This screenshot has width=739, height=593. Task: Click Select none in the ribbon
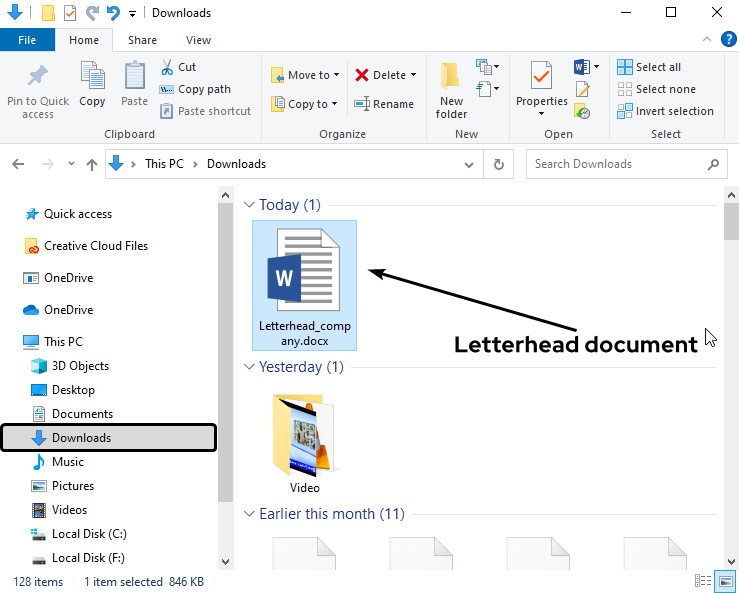point(657,89)
